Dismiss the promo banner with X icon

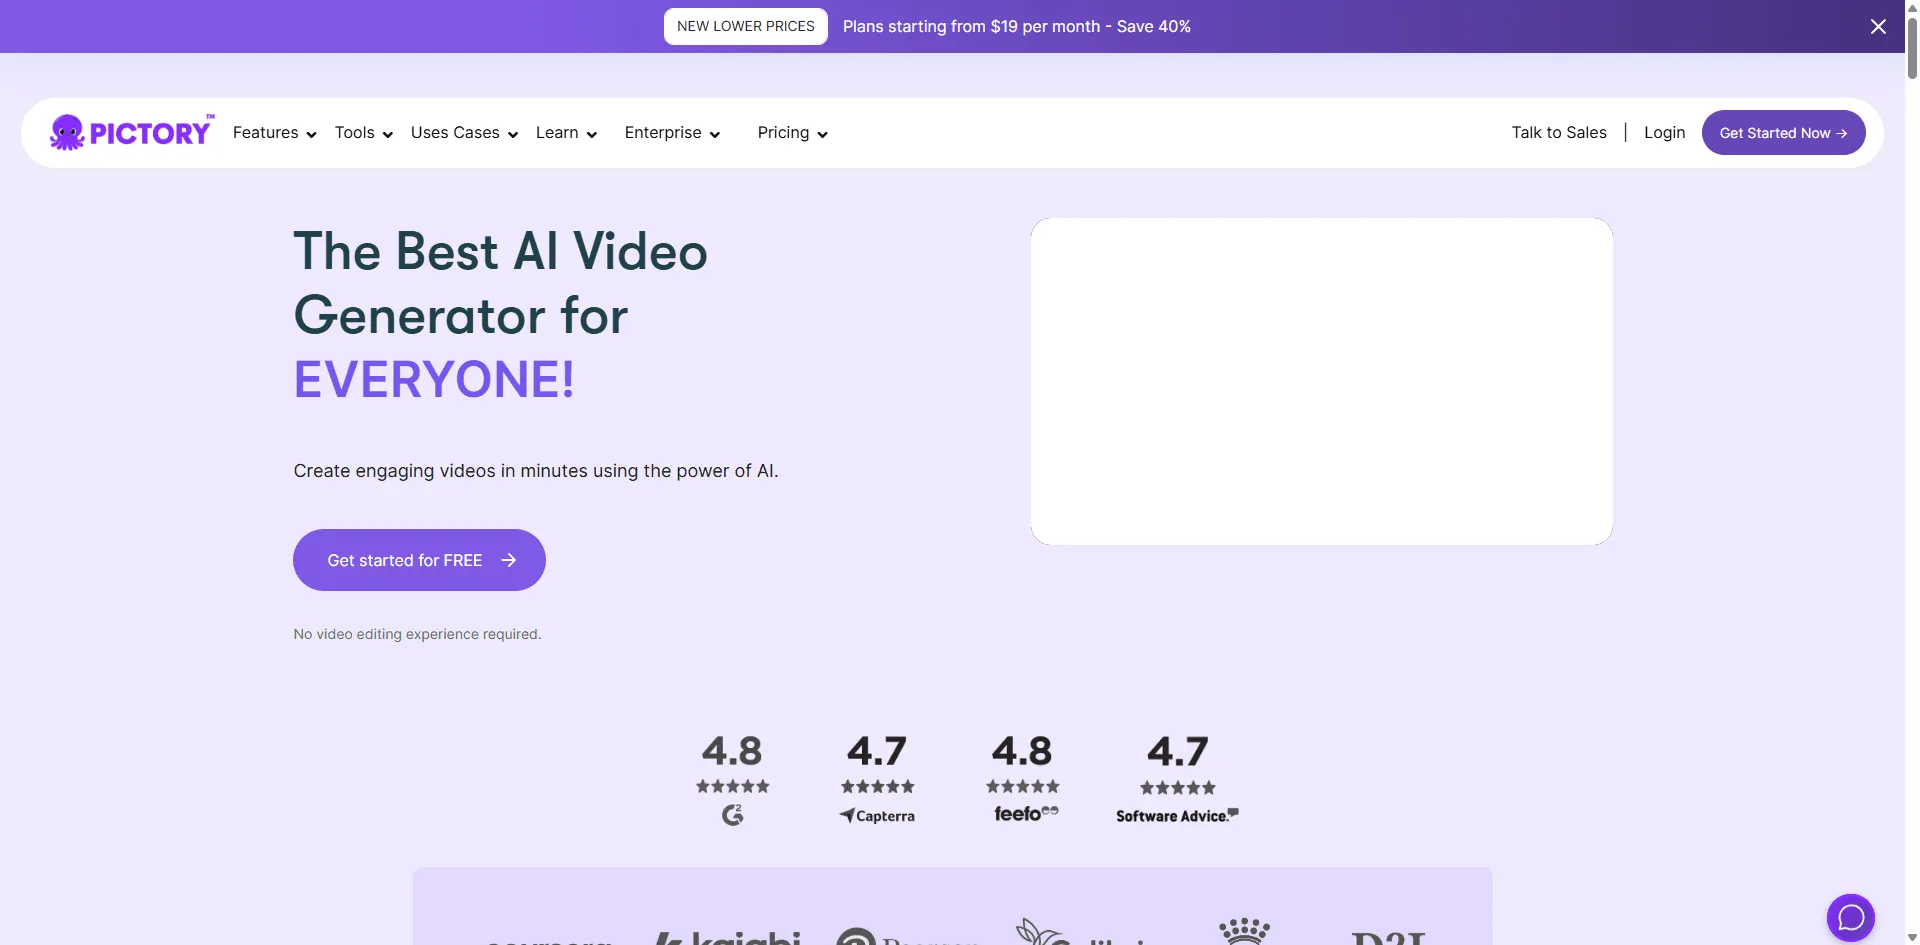click(1878, 27)
